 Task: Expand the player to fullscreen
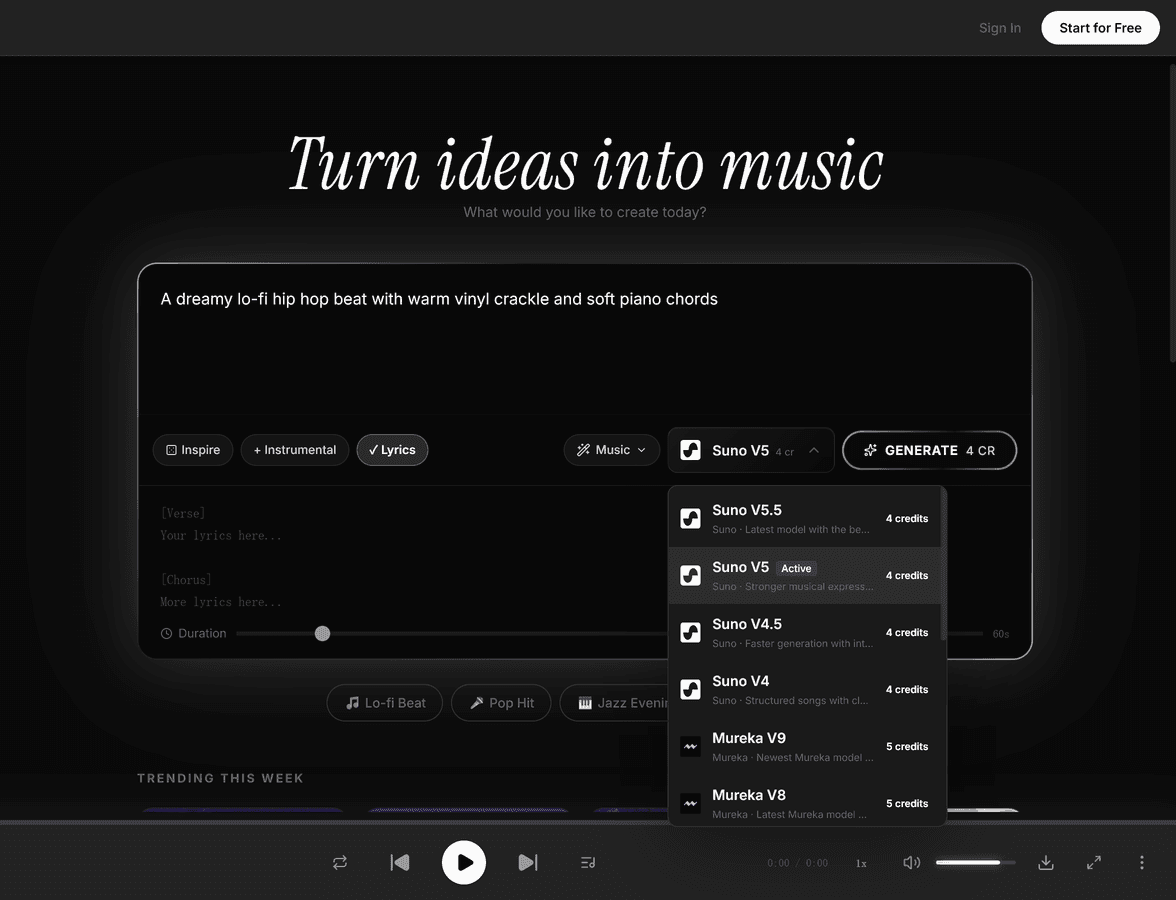point(1094,862)
